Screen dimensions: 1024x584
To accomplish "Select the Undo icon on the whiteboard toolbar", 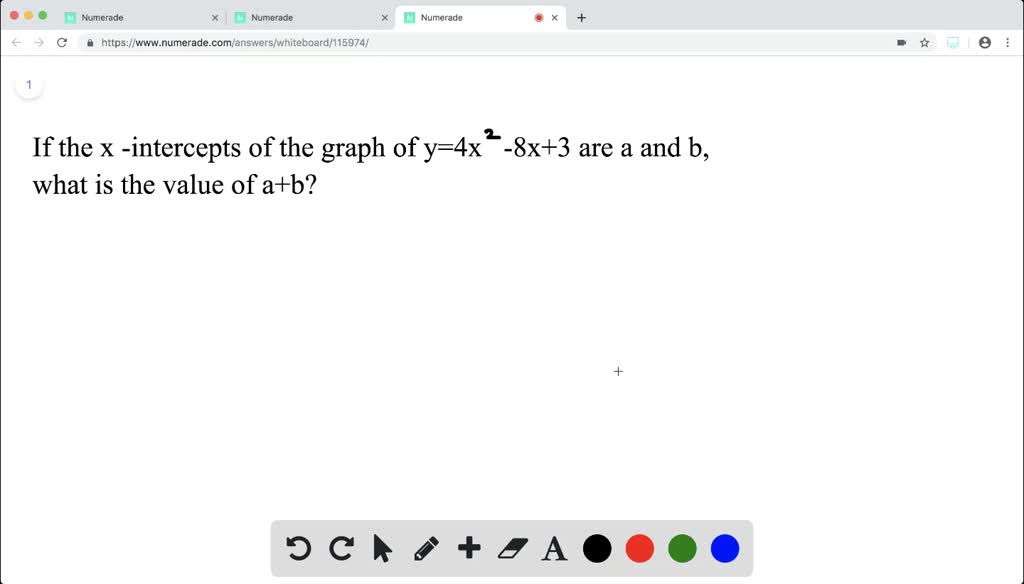I will pos(298,548).
